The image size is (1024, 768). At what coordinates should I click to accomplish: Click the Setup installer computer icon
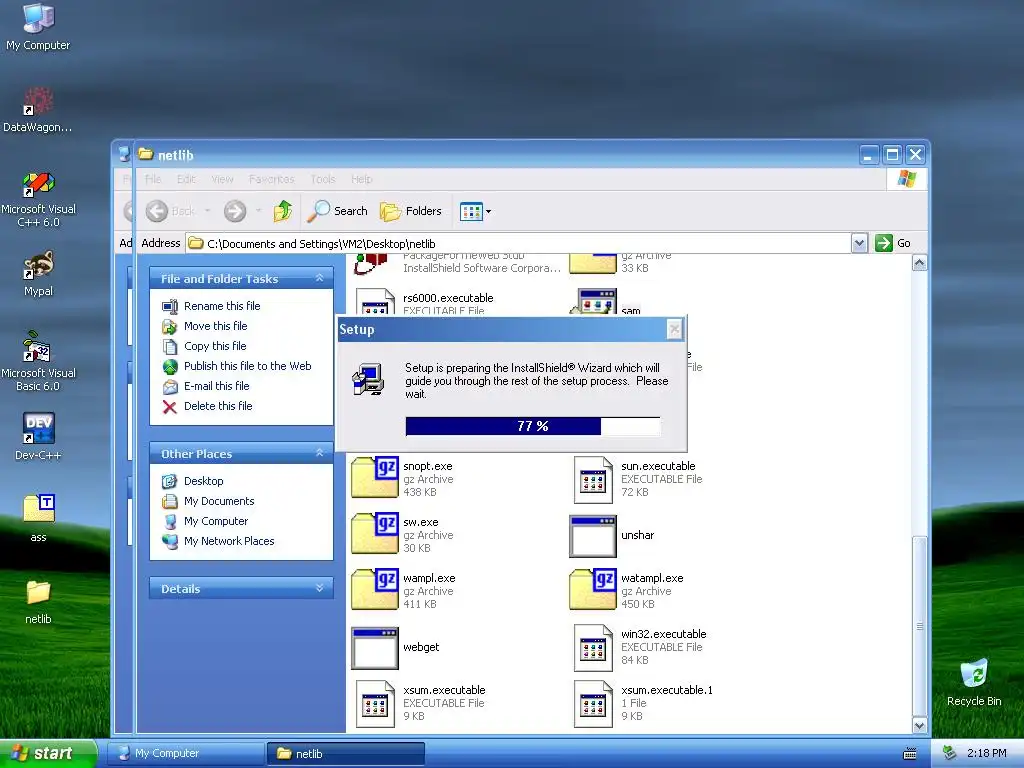tap(369, 379)
